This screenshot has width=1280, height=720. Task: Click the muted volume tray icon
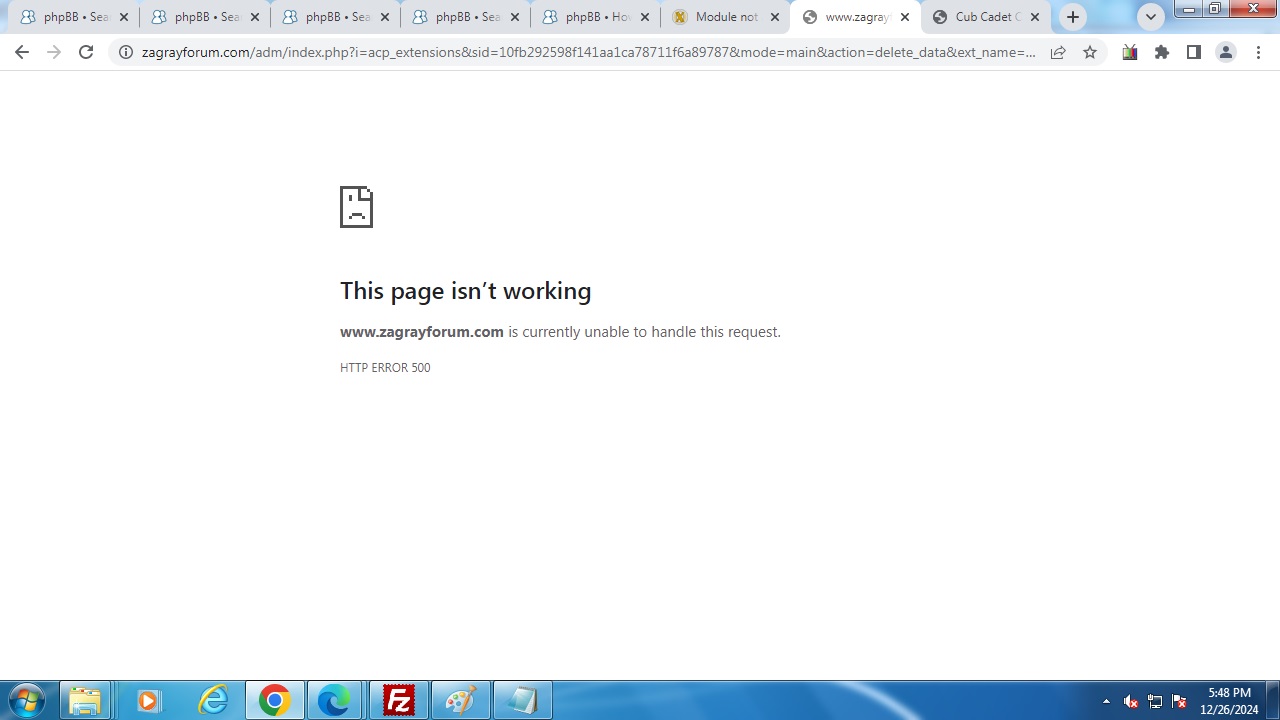click(x=1131, y=701)
